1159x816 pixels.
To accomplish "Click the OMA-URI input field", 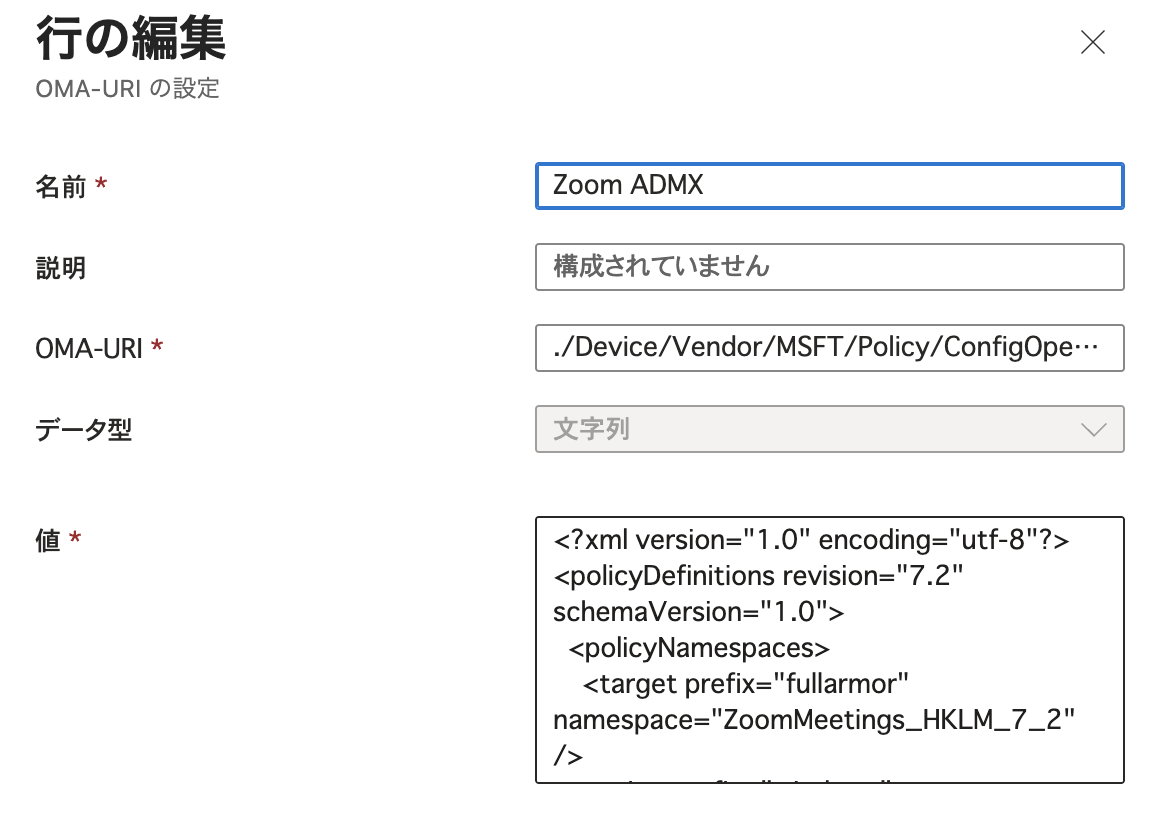I will pos(829,348).
